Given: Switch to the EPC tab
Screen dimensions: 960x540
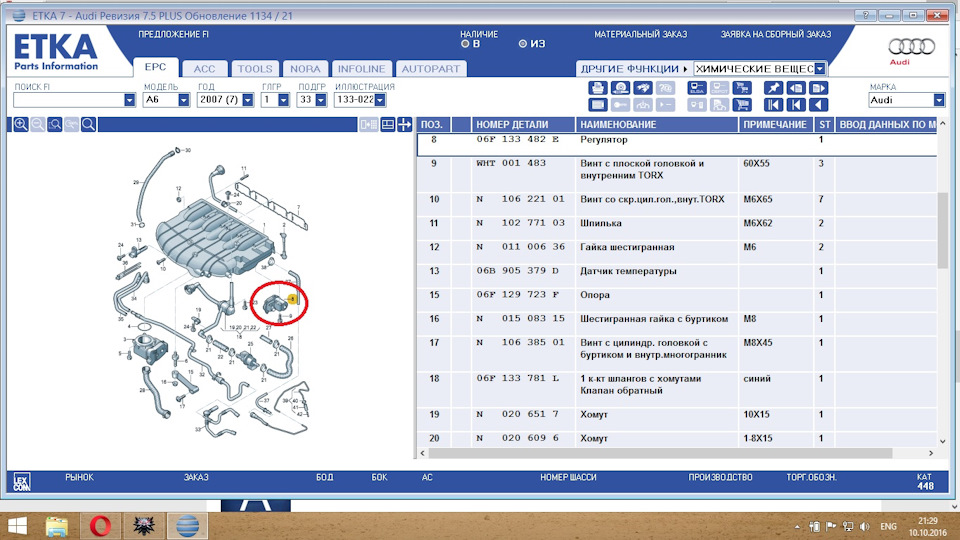Looking at the screenshot, I should [x=156, y=67].
